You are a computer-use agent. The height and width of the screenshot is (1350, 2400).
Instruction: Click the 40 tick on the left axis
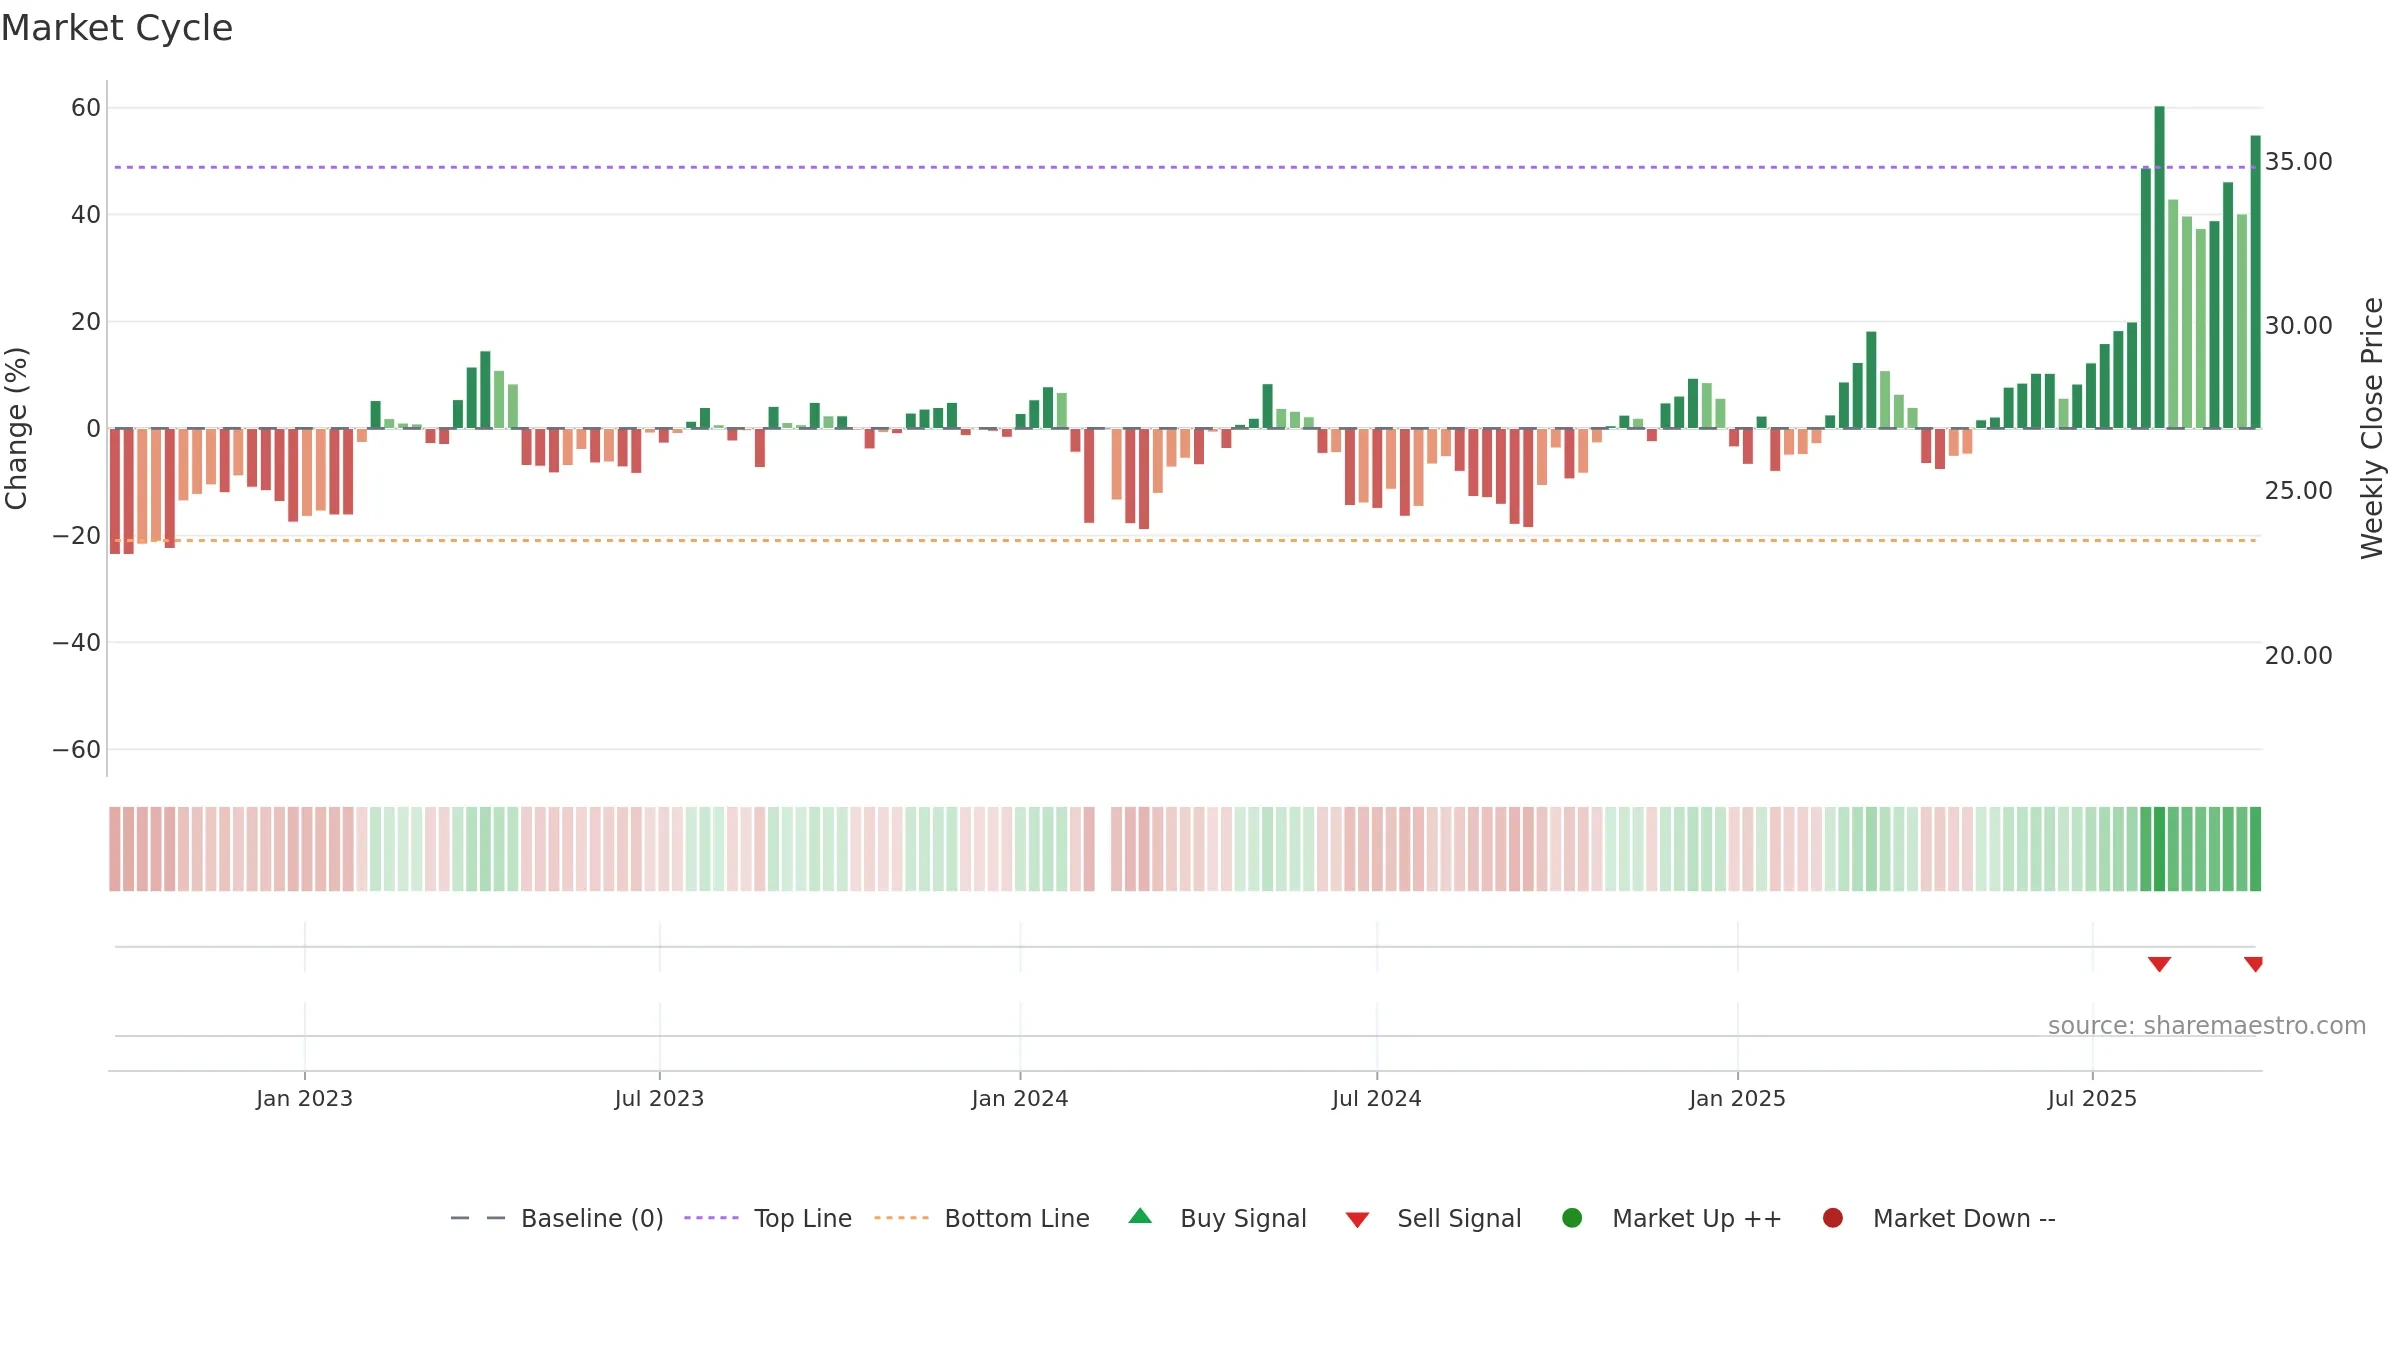click(x=86, y=214)
